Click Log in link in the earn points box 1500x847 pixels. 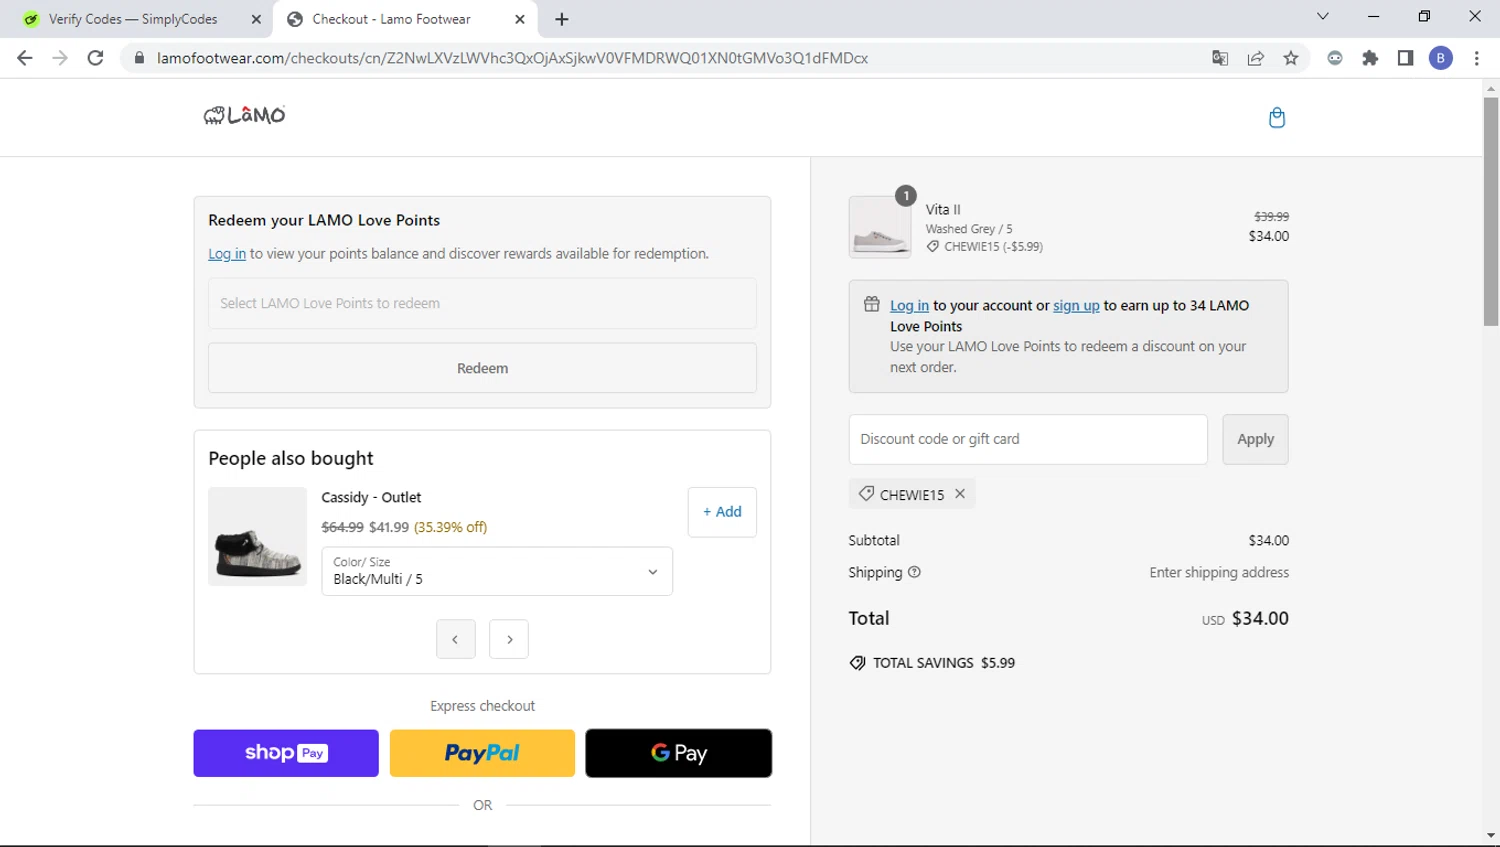coord(909,306)
